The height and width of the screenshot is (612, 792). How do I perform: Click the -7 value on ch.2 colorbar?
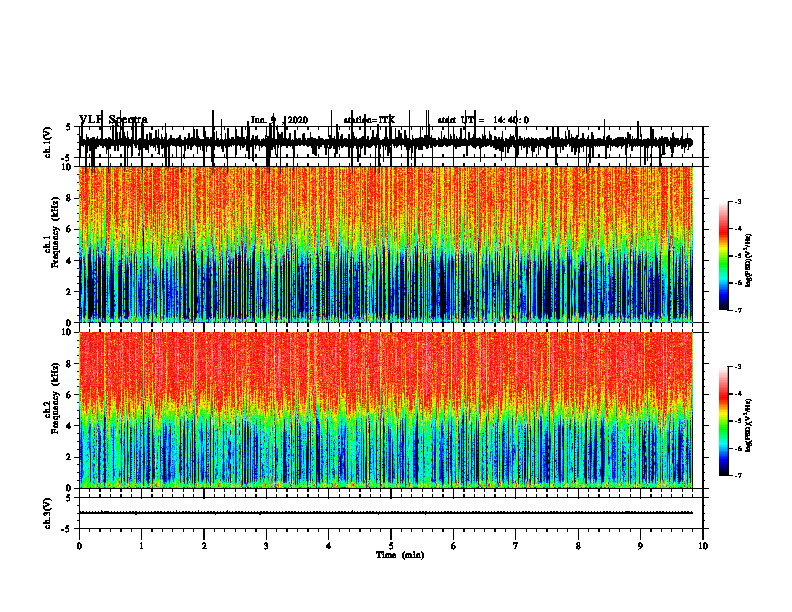click(738, 475)
